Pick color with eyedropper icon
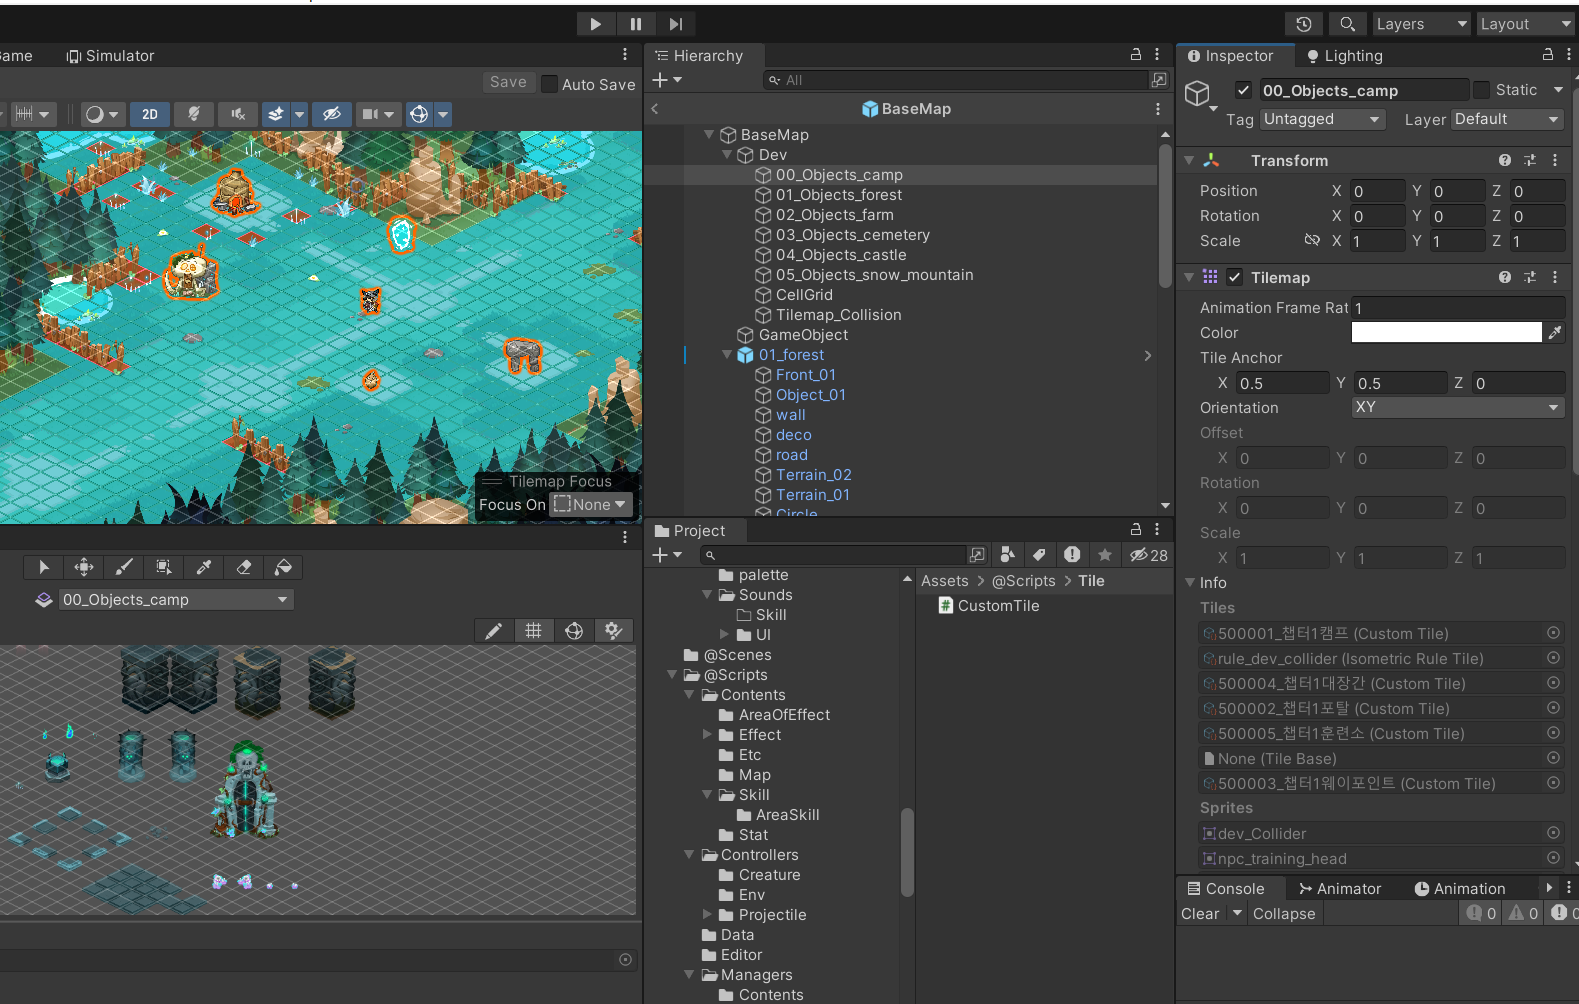The height and width of the screenshot is (1004, 1579). click(1555, 332)
